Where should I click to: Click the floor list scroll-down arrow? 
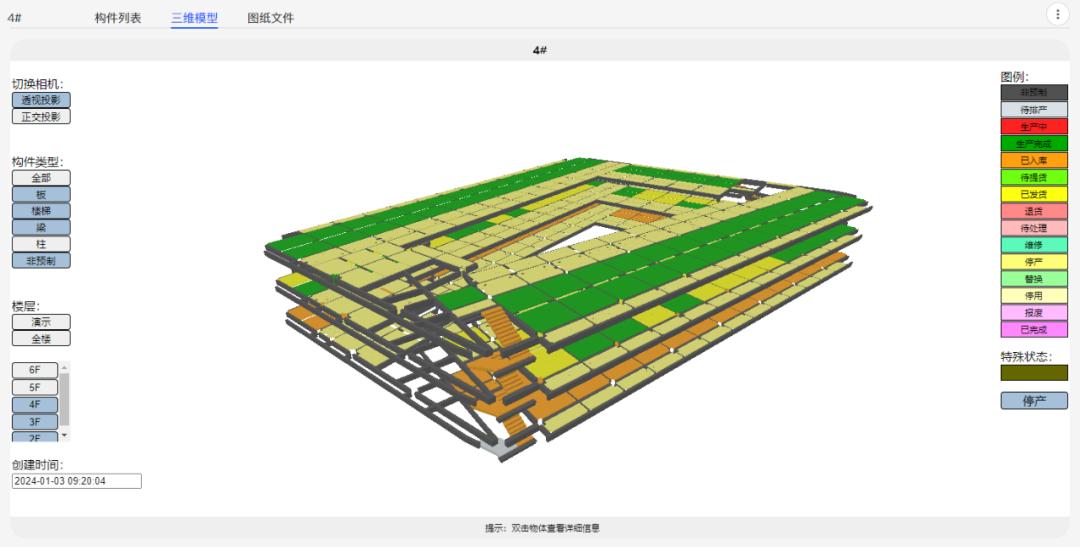point(65,435)
